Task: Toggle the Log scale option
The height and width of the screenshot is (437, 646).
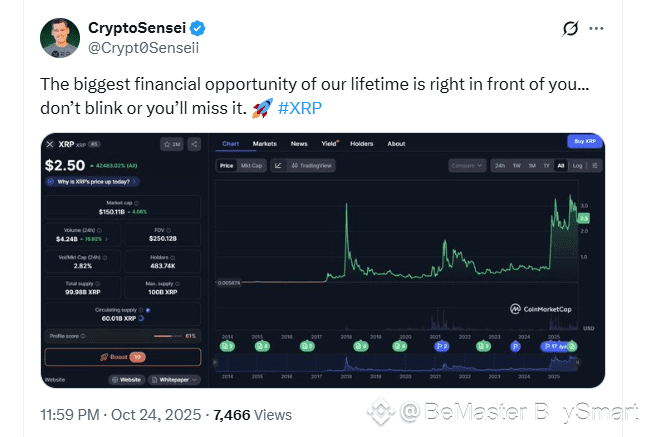Action: (576, 165)
